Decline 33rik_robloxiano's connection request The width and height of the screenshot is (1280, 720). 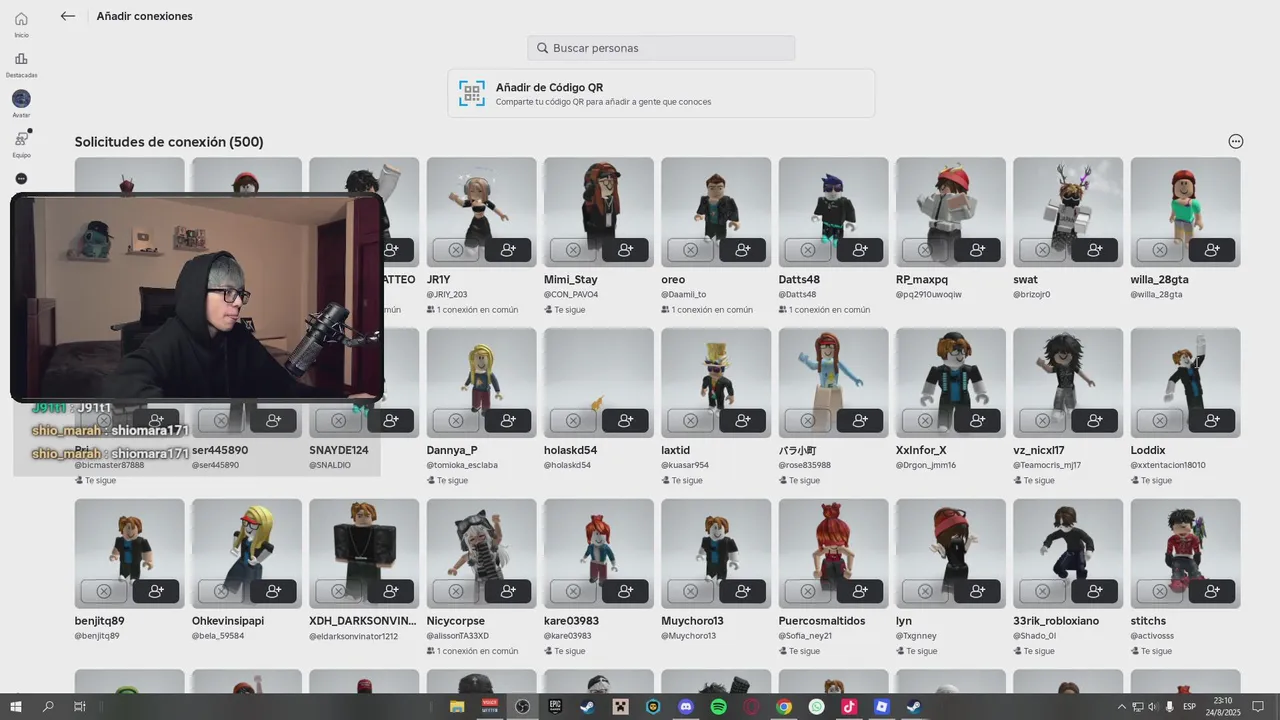coord(1042,592)
